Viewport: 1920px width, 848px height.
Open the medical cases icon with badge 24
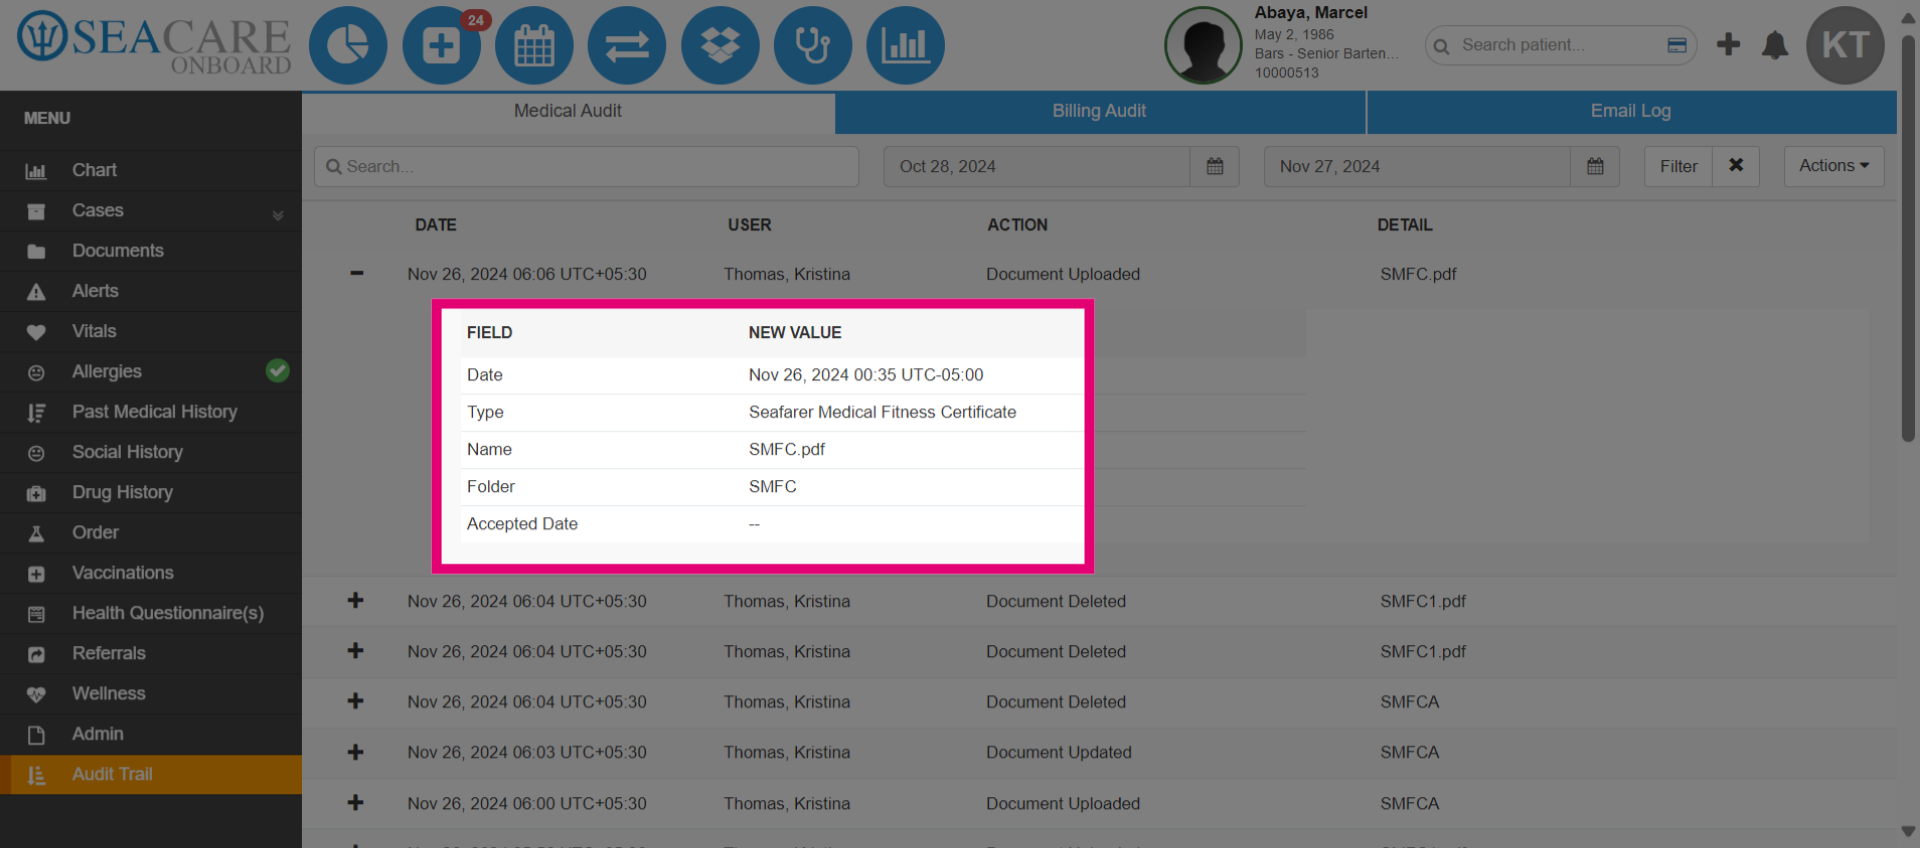441,46
